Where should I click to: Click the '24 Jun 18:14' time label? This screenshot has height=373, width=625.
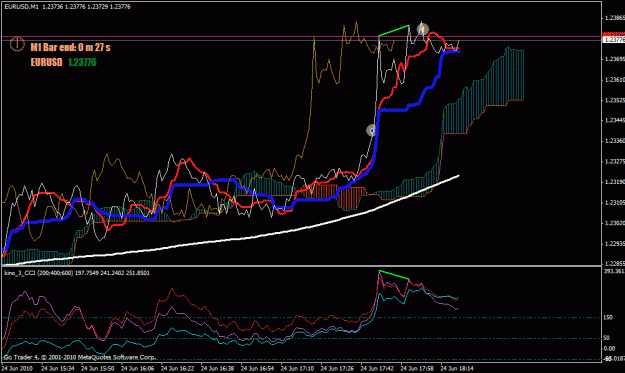click(457, 369)
